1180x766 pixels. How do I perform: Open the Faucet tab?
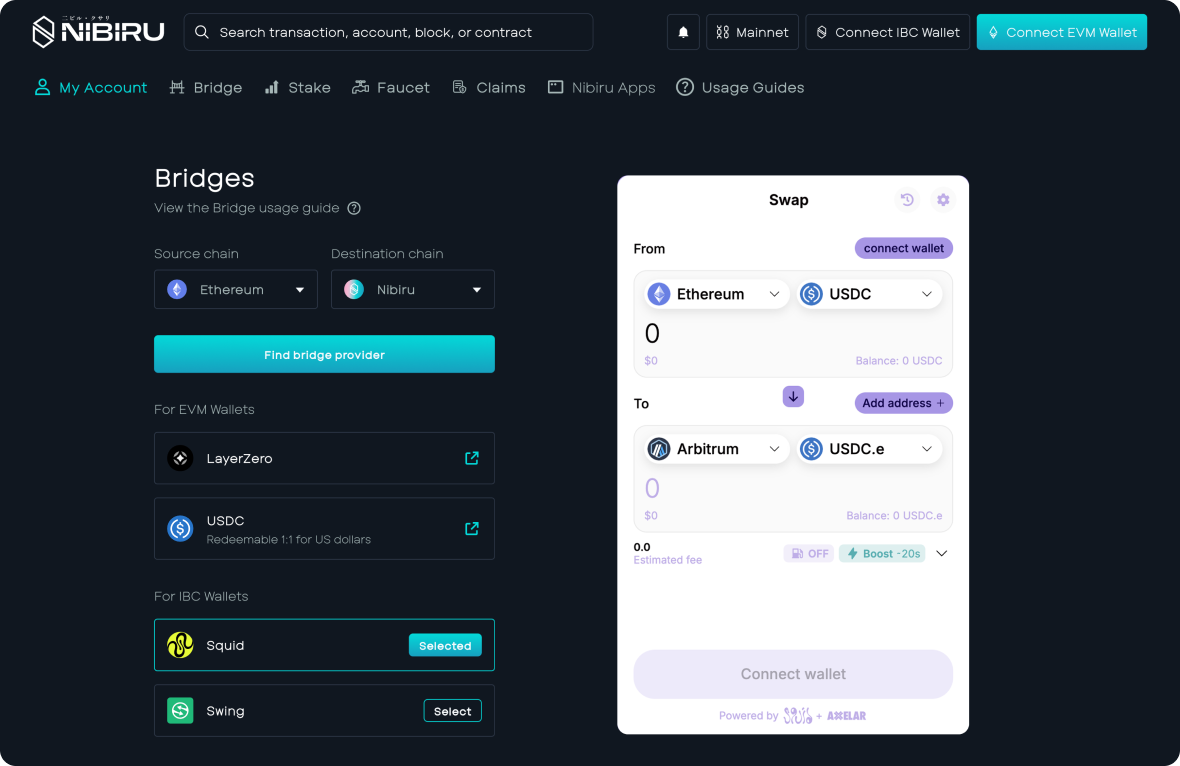pyautogui.click(x=391, y=88)
